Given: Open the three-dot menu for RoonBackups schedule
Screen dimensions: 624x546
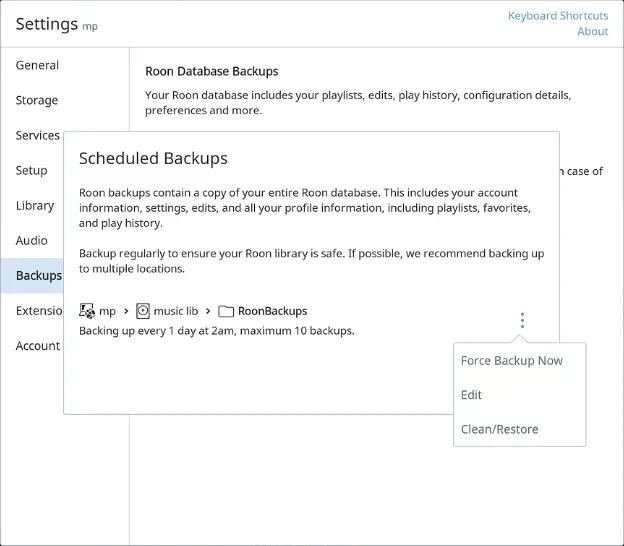Looking at the screenshot, I should click(x=522, y=320).
